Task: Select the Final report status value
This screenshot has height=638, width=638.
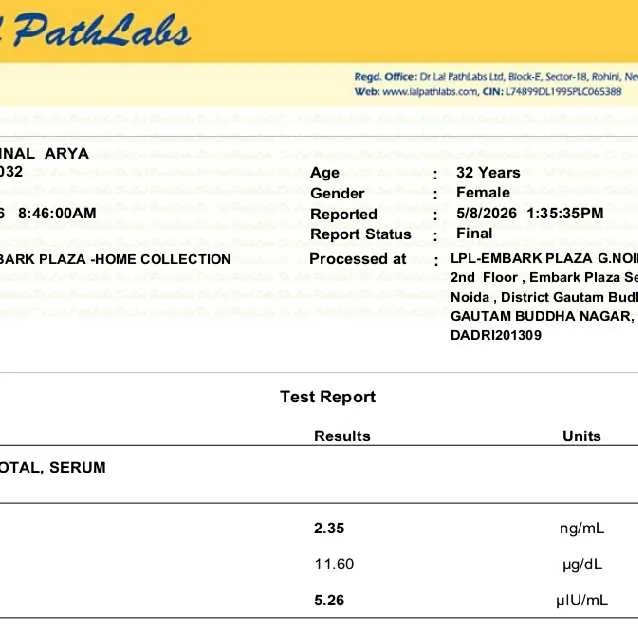Action: coord(474,233)
